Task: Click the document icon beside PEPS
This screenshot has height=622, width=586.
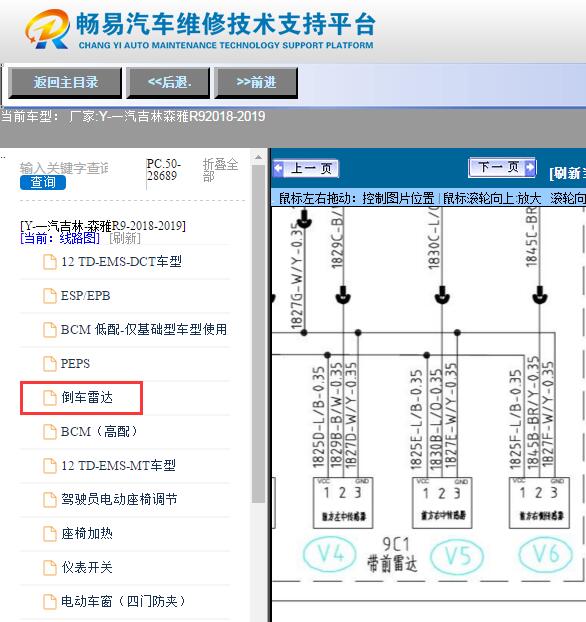Action: (x=50, y=363)
